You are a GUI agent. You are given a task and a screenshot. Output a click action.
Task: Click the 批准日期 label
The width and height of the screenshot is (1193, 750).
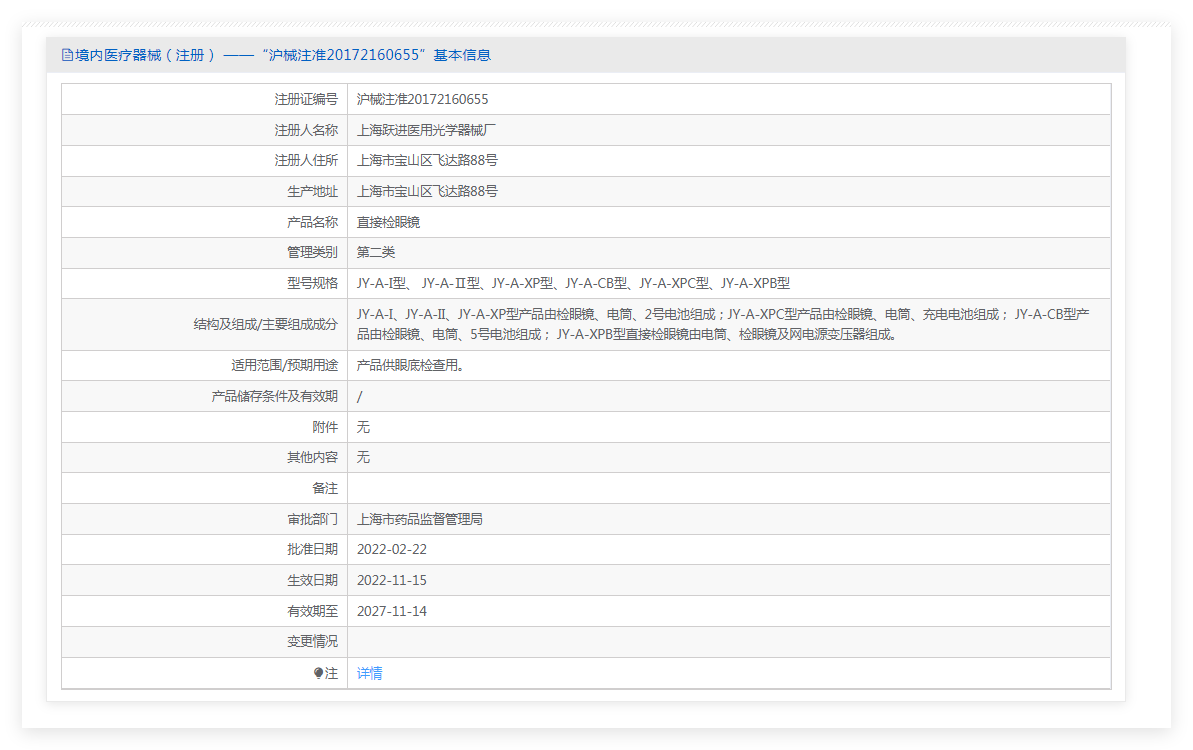point(312,549)
